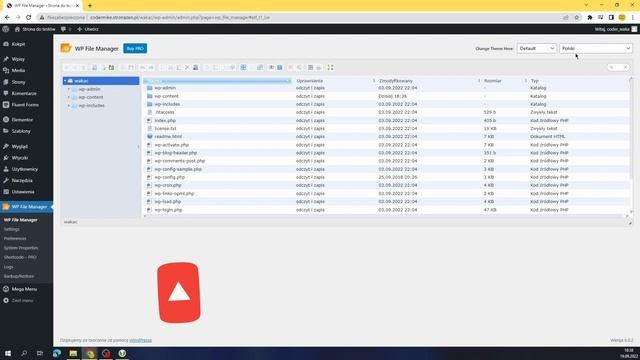Open Shortcode - PRO submenu item
Screen dimensions: 640x360
tap(20, 258)
